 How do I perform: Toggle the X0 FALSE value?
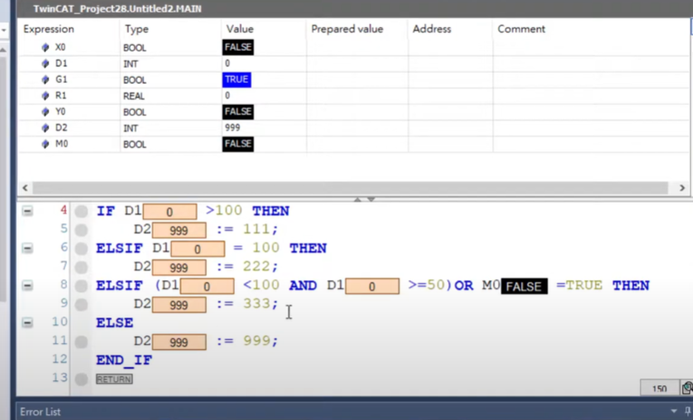[x=238, y=47]
